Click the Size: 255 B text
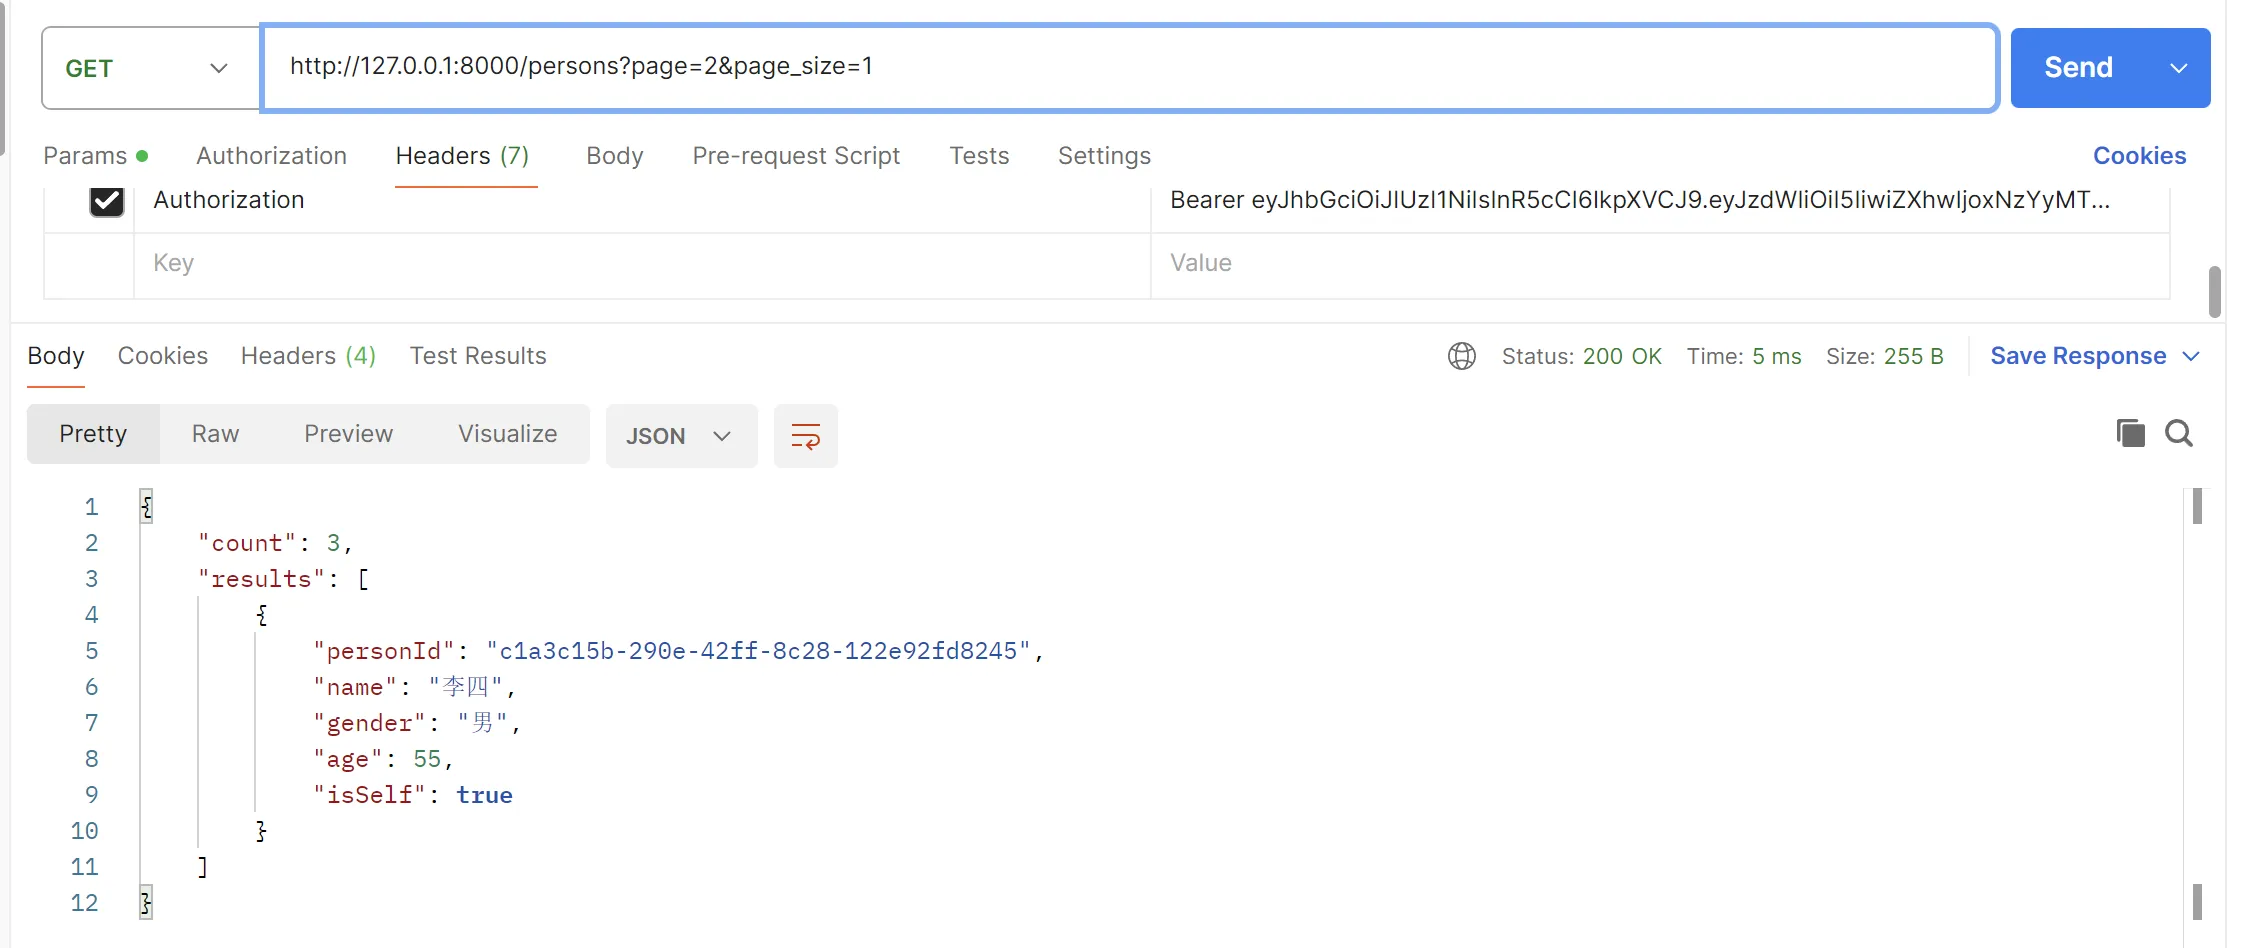The width and height of the screenshot is (2249, 948). [x=1884, y=356]
